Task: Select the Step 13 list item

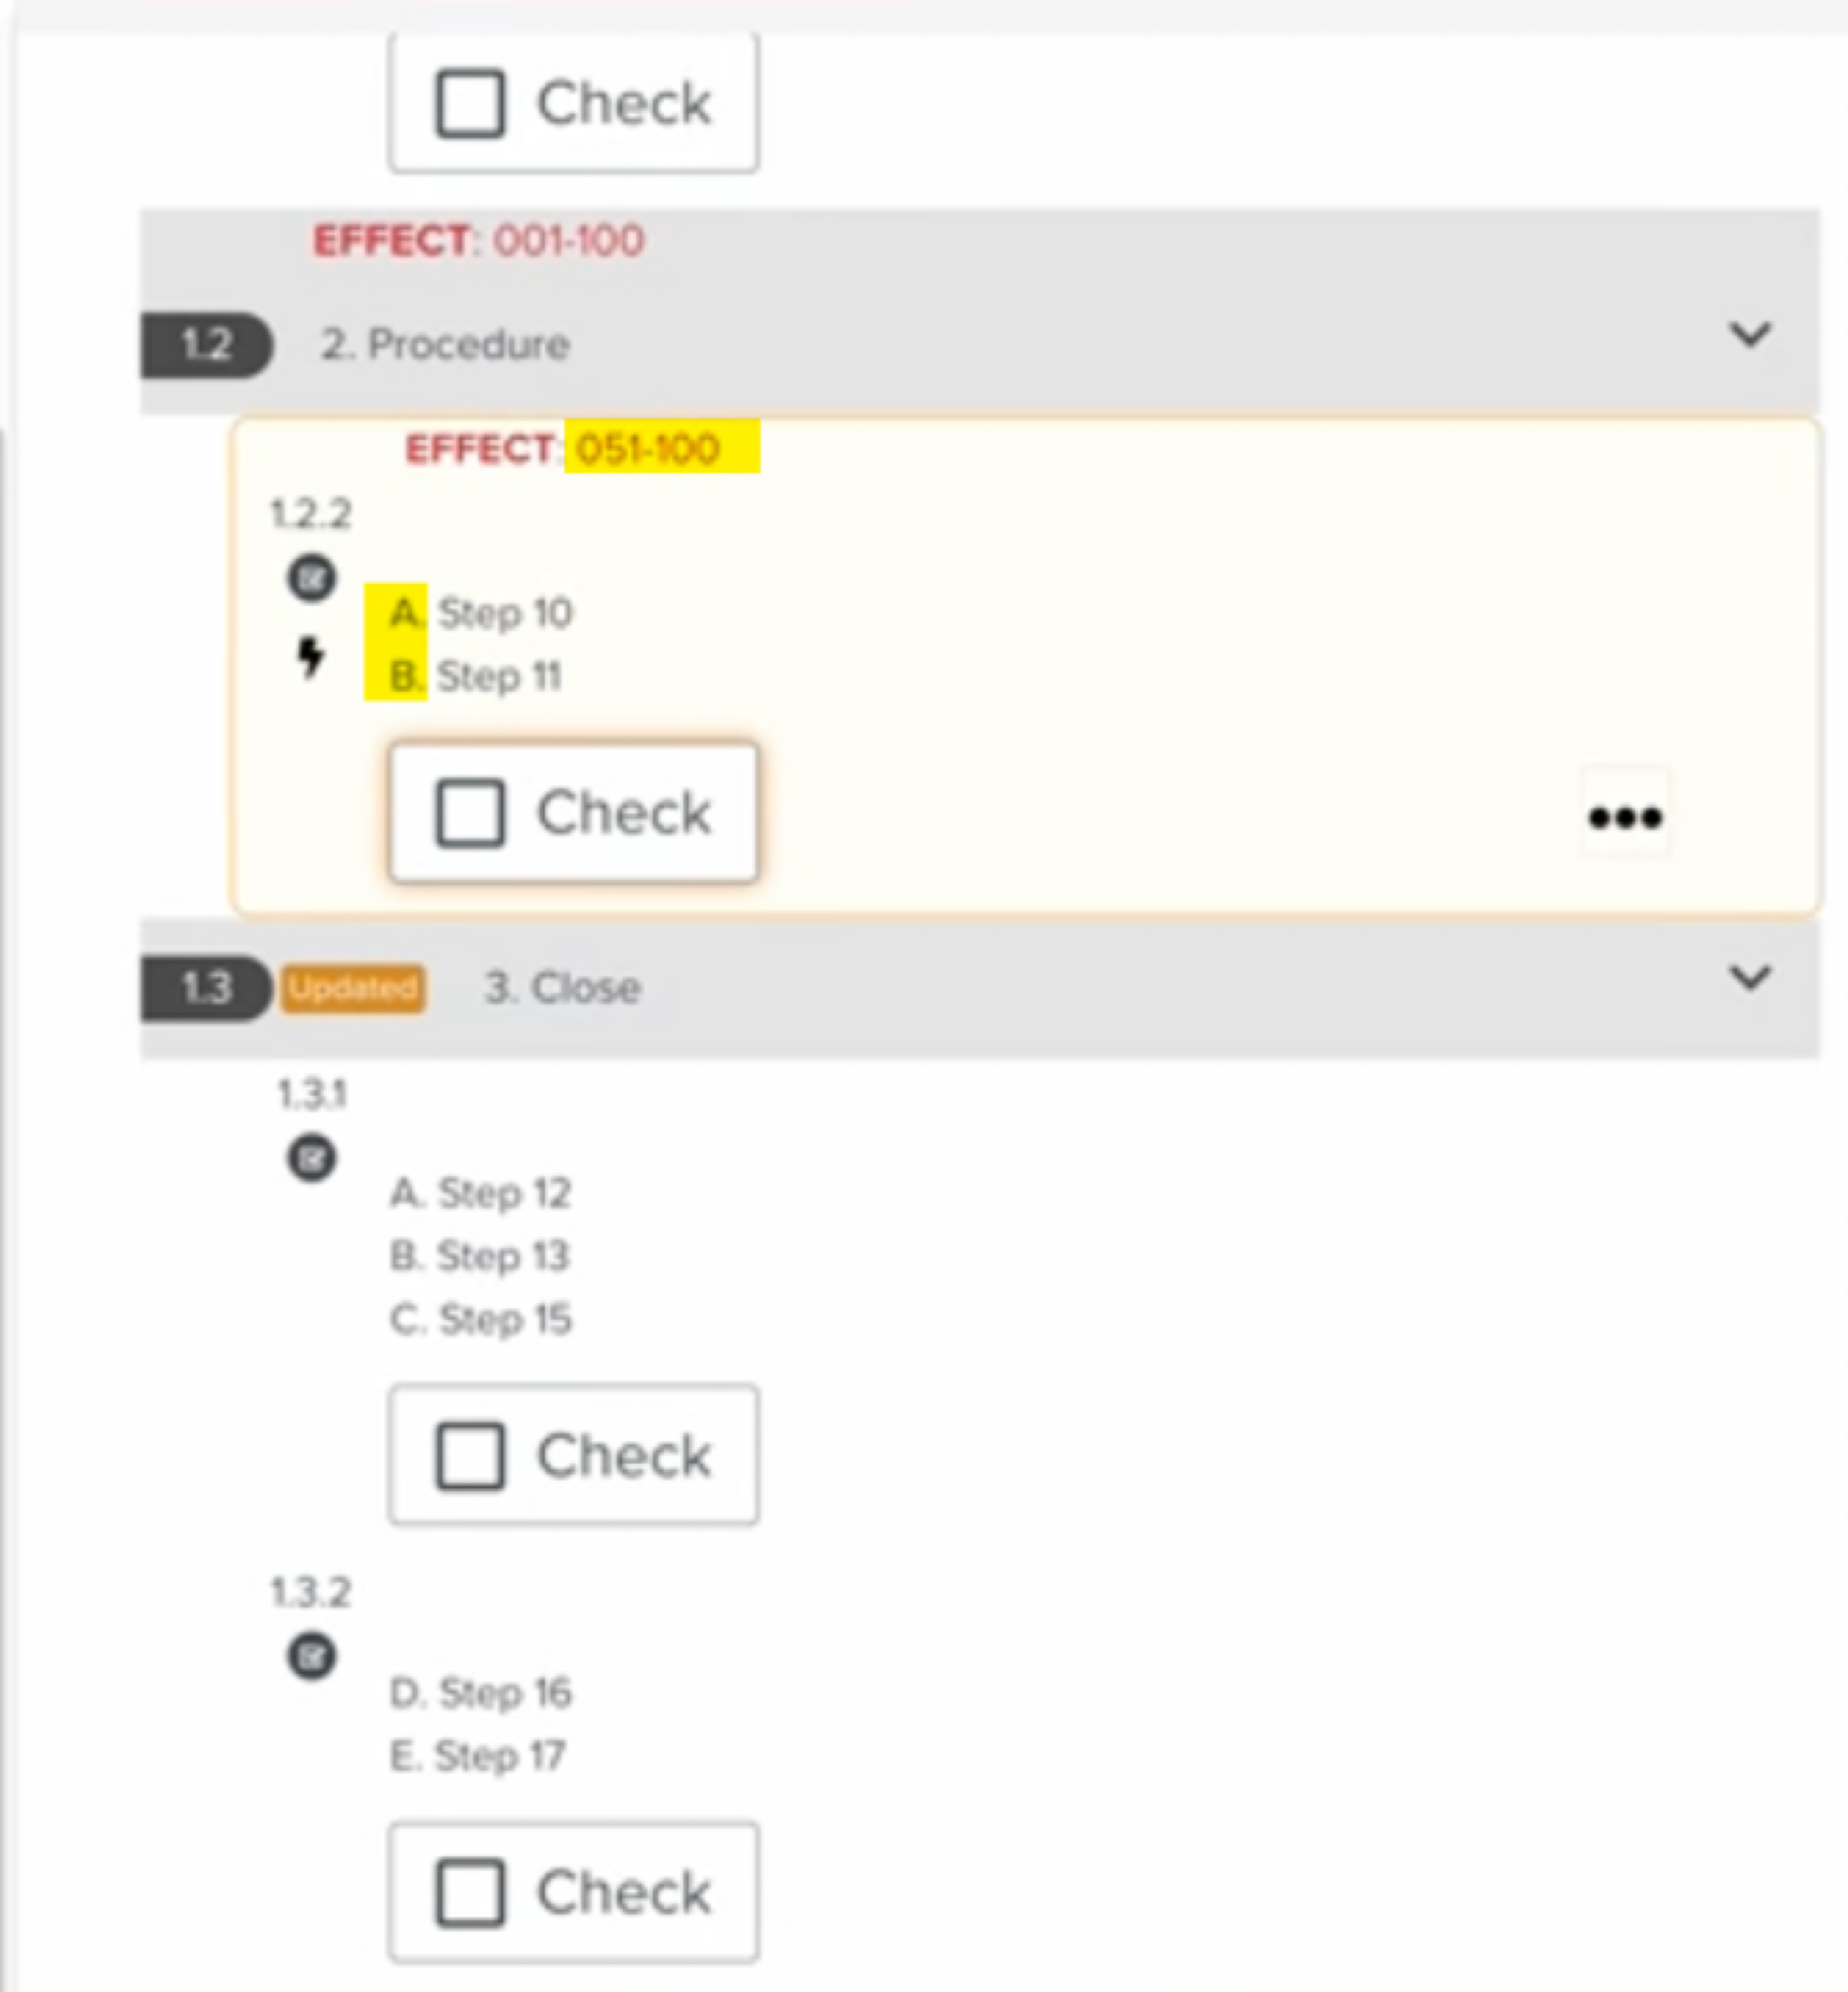Action: point(481,1255)
